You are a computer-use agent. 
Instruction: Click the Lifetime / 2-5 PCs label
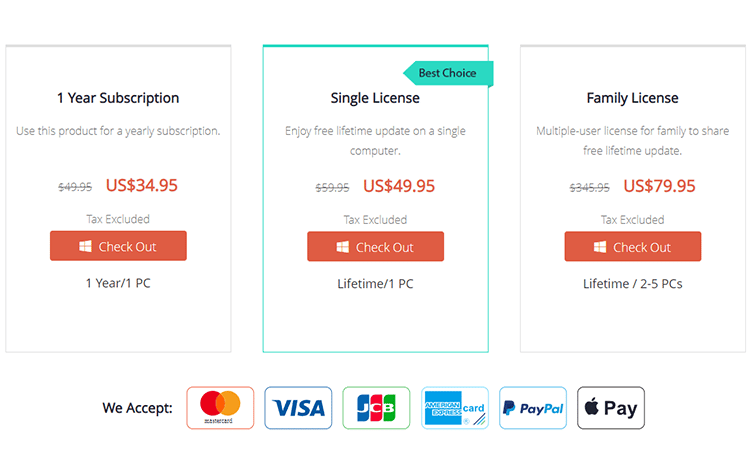(x=633, y=284)
